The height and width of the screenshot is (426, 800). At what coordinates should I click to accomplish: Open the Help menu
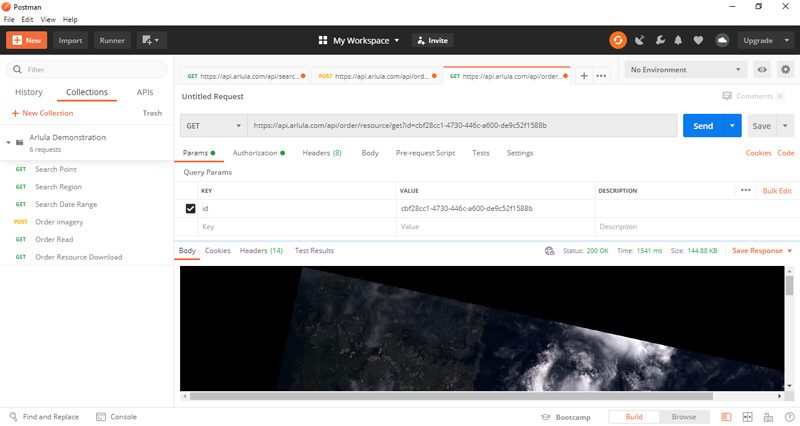click(70, 19)
